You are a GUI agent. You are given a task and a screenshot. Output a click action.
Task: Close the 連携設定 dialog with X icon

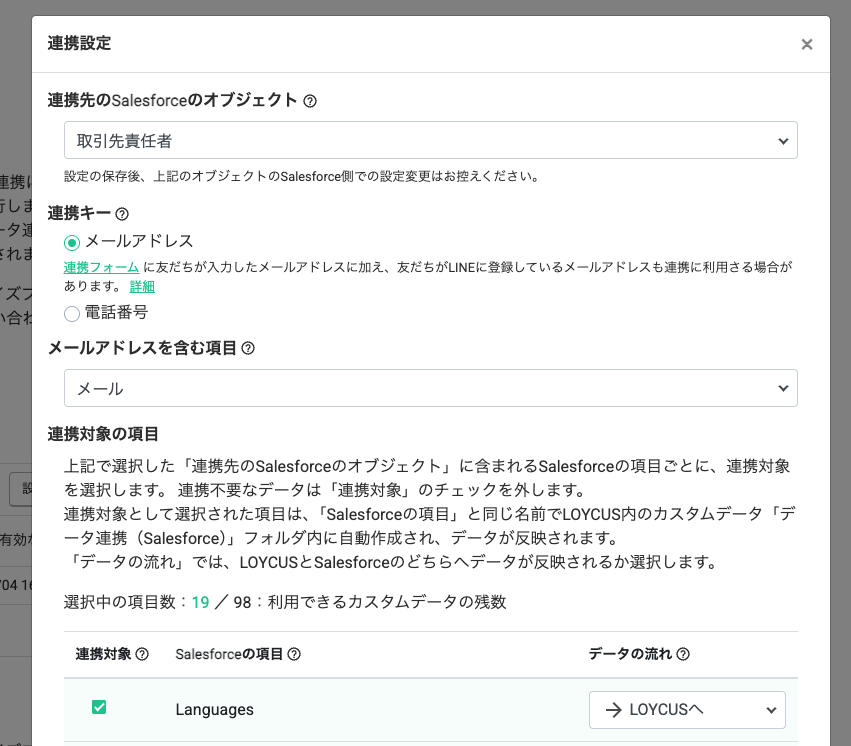coord(806,44)
